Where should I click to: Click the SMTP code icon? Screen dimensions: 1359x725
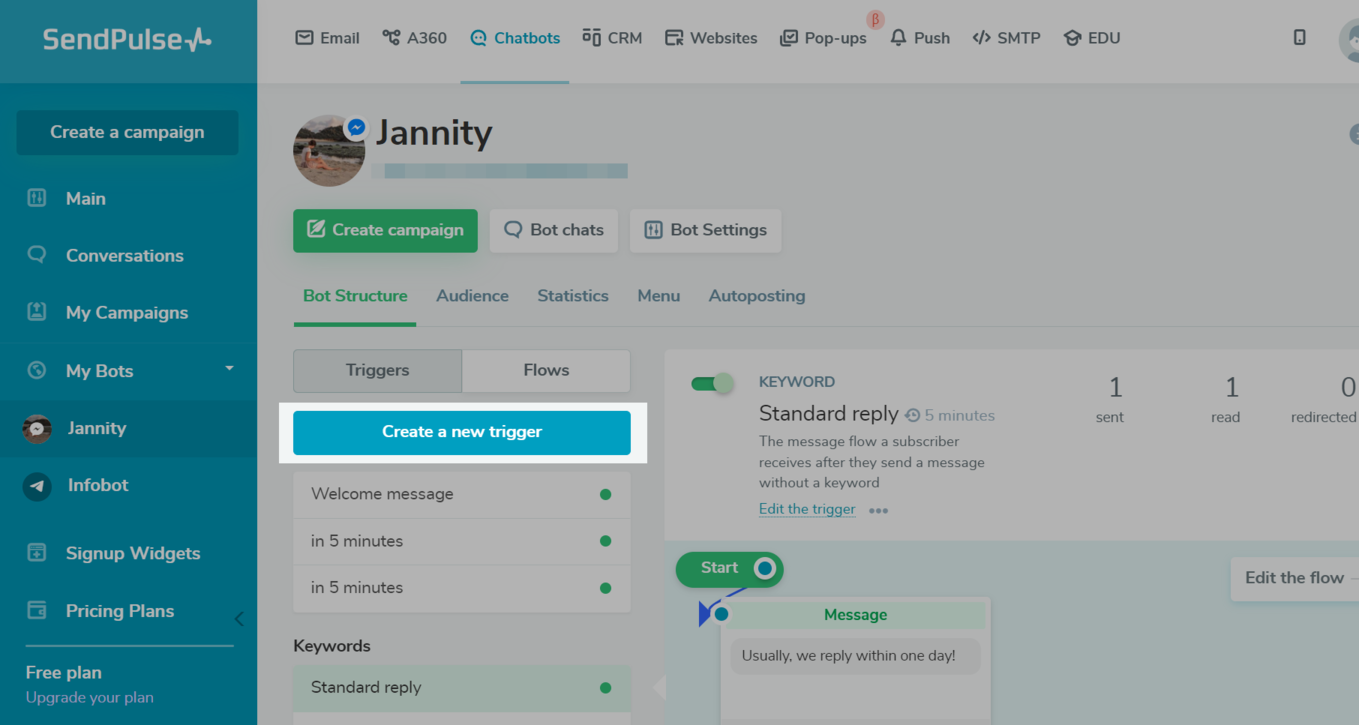pyautogui.click(x=982, y=38)
